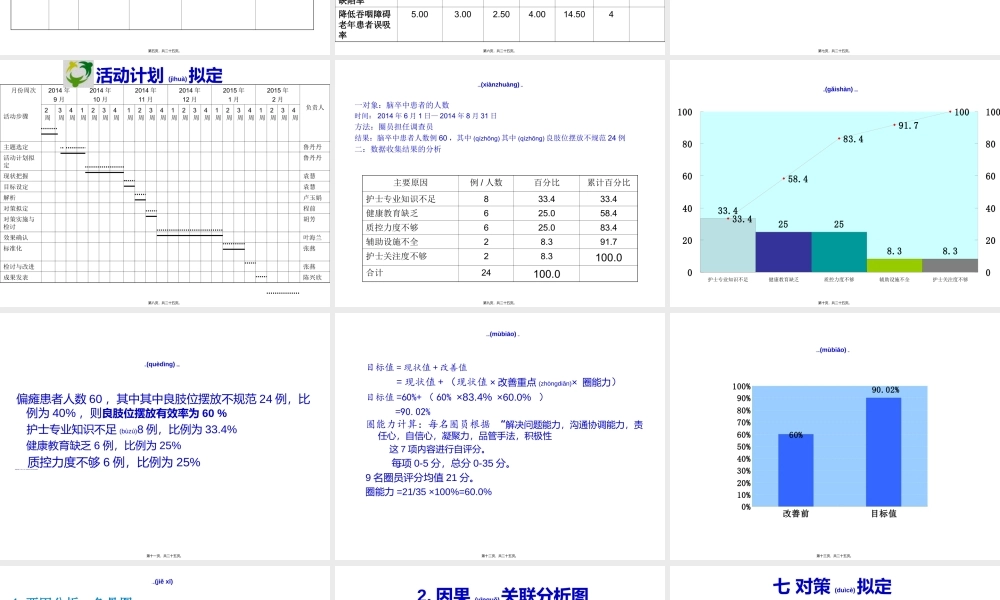Click the line '方法：圈员担任调查员'
The height and width of the screenshot is (600, 1000).
[393, 127]
